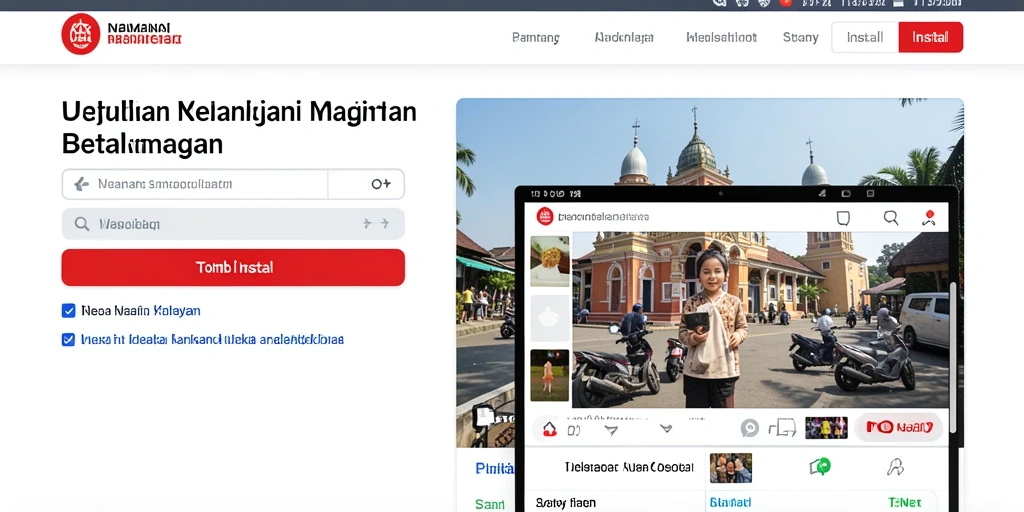Click the red home icon in mockup toolbar
Viewport: 1024px width, 512px height.
(x=550, y=428)
